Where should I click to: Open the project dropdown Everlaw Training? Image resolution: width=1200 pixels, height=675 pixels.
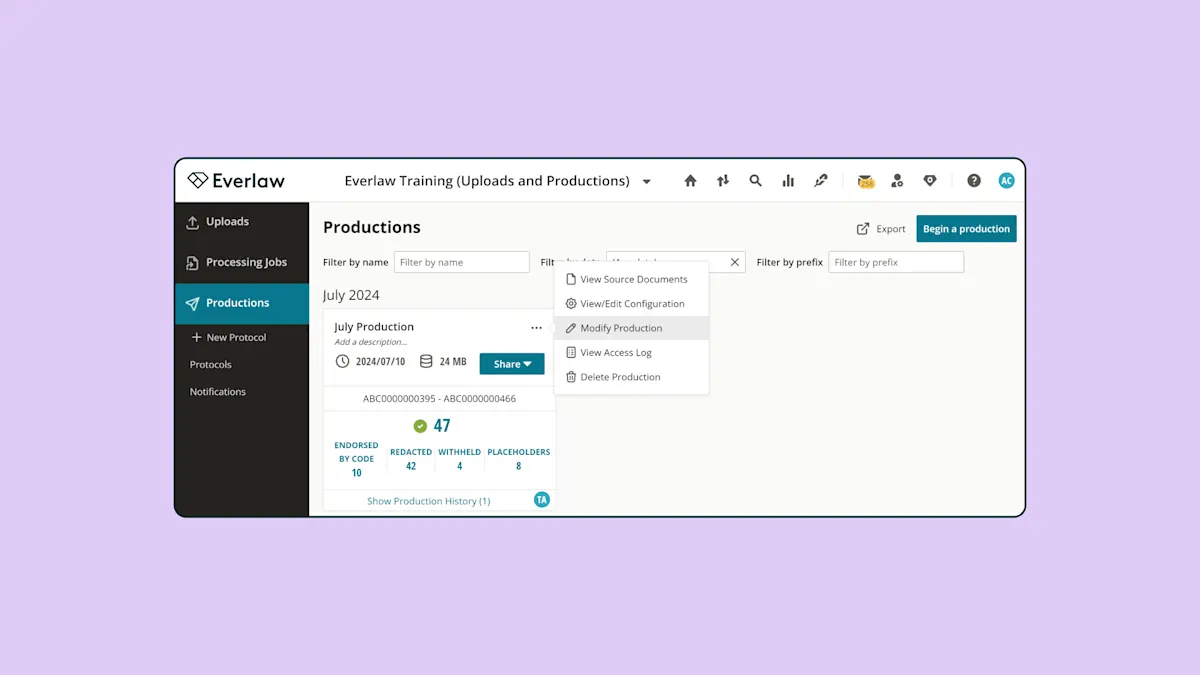(498, 181)
